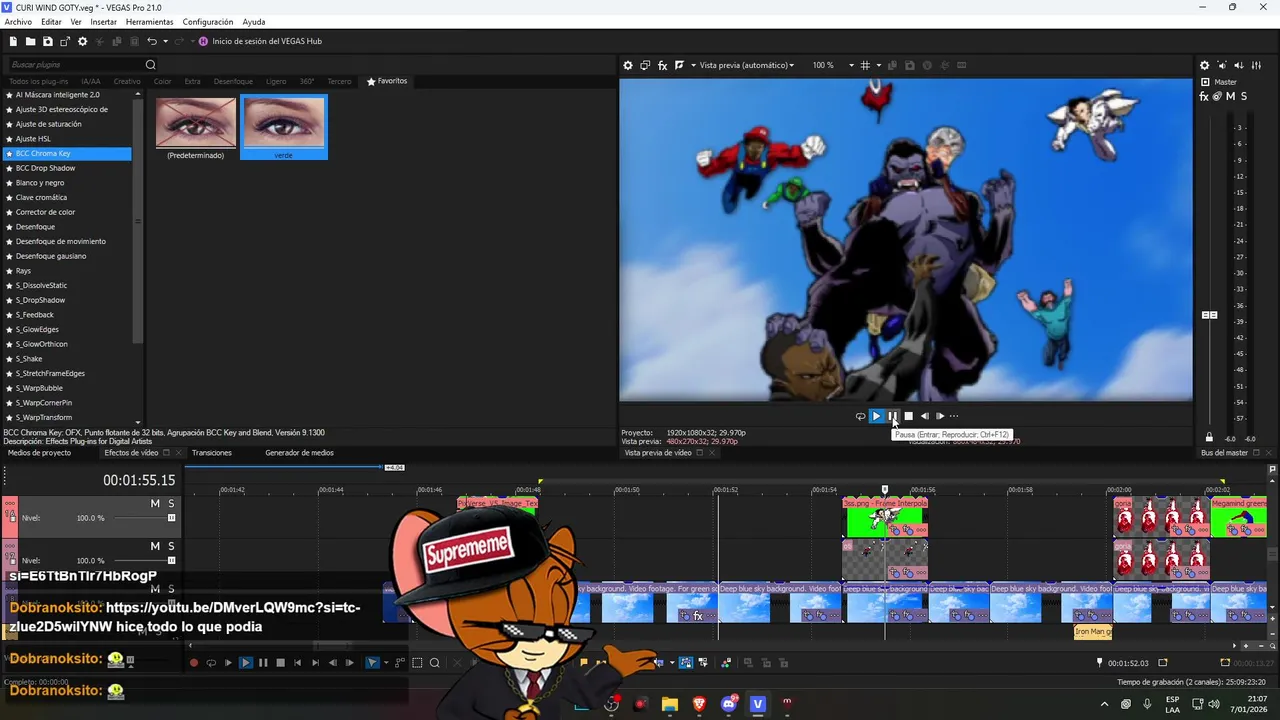
Task: Close the Vista previa de vídeo tab
Action: (x=711, y=453)
